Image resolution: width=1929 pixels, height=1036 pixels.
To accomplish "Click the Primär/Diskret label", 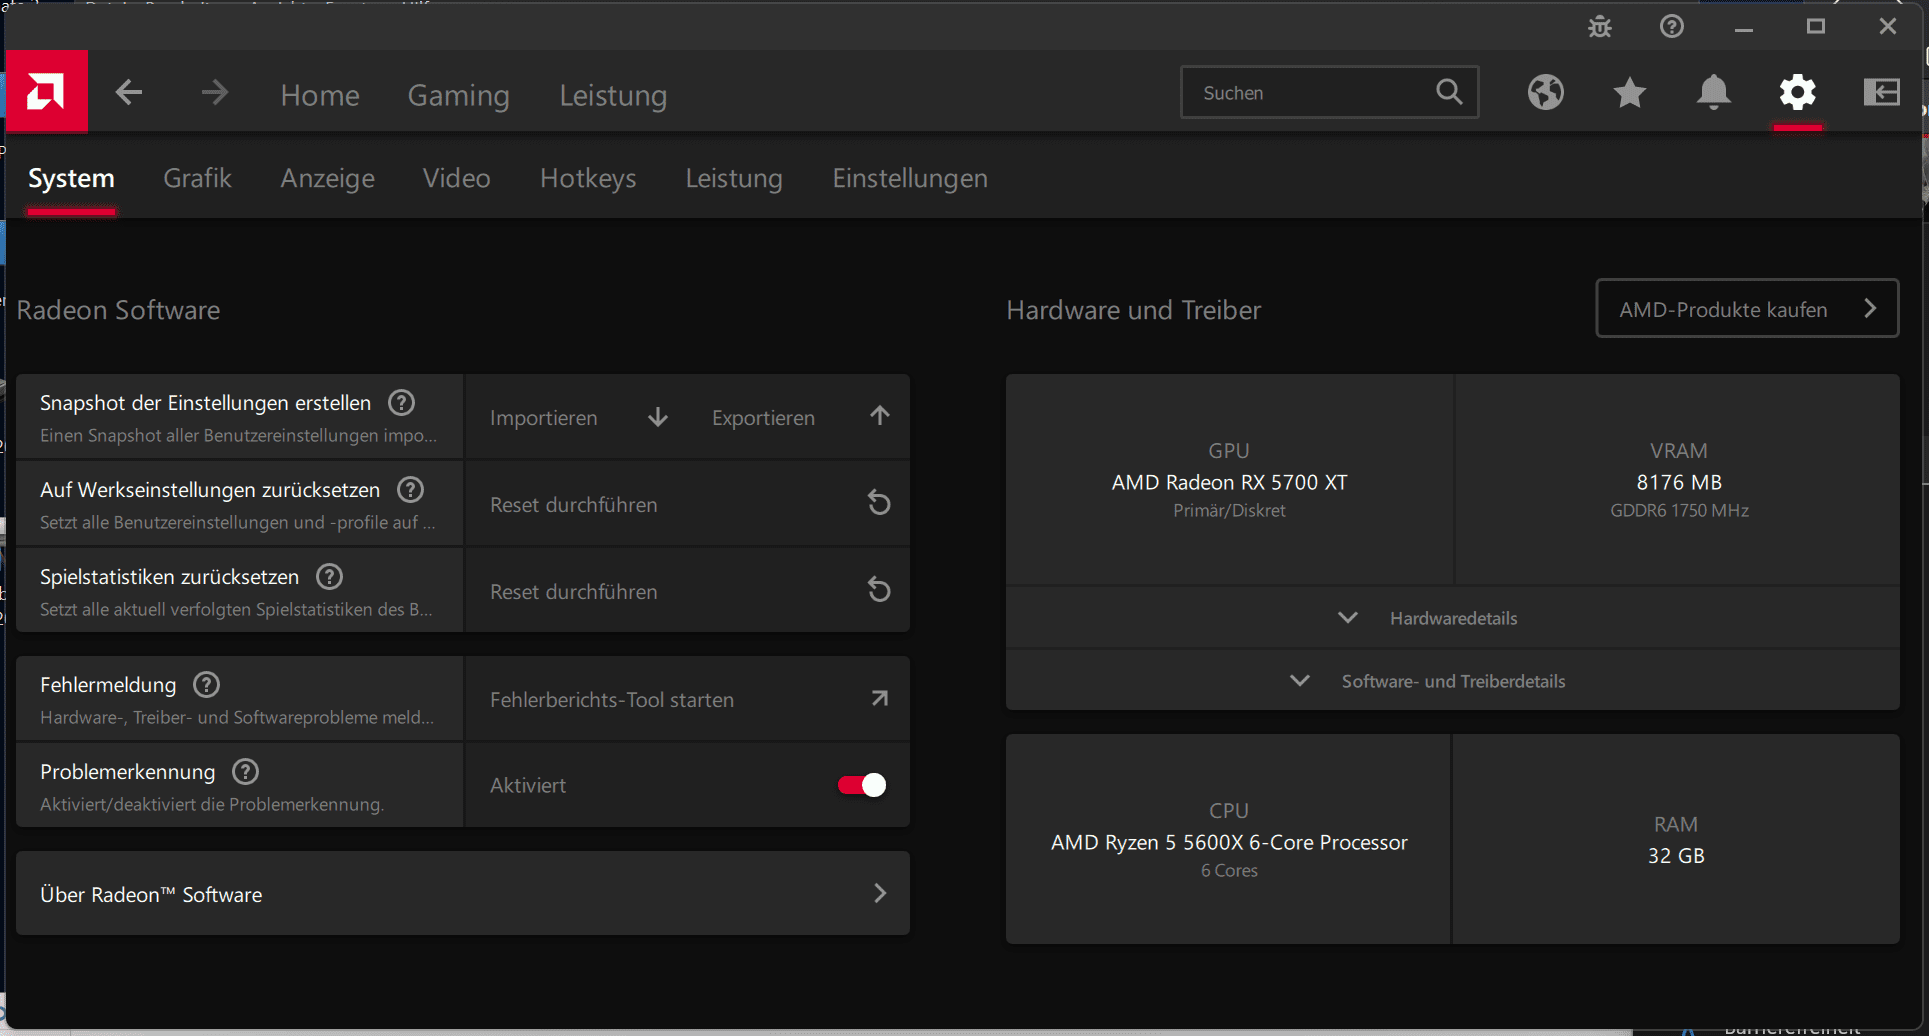I will pyautogui.click(x=1229, y=510).
